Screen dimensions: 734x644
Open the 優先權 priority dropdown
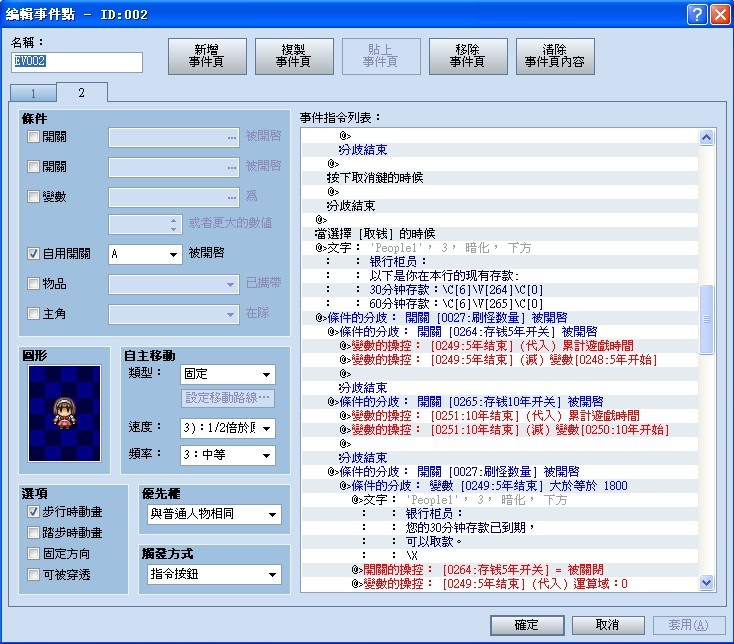coord(214,514)
